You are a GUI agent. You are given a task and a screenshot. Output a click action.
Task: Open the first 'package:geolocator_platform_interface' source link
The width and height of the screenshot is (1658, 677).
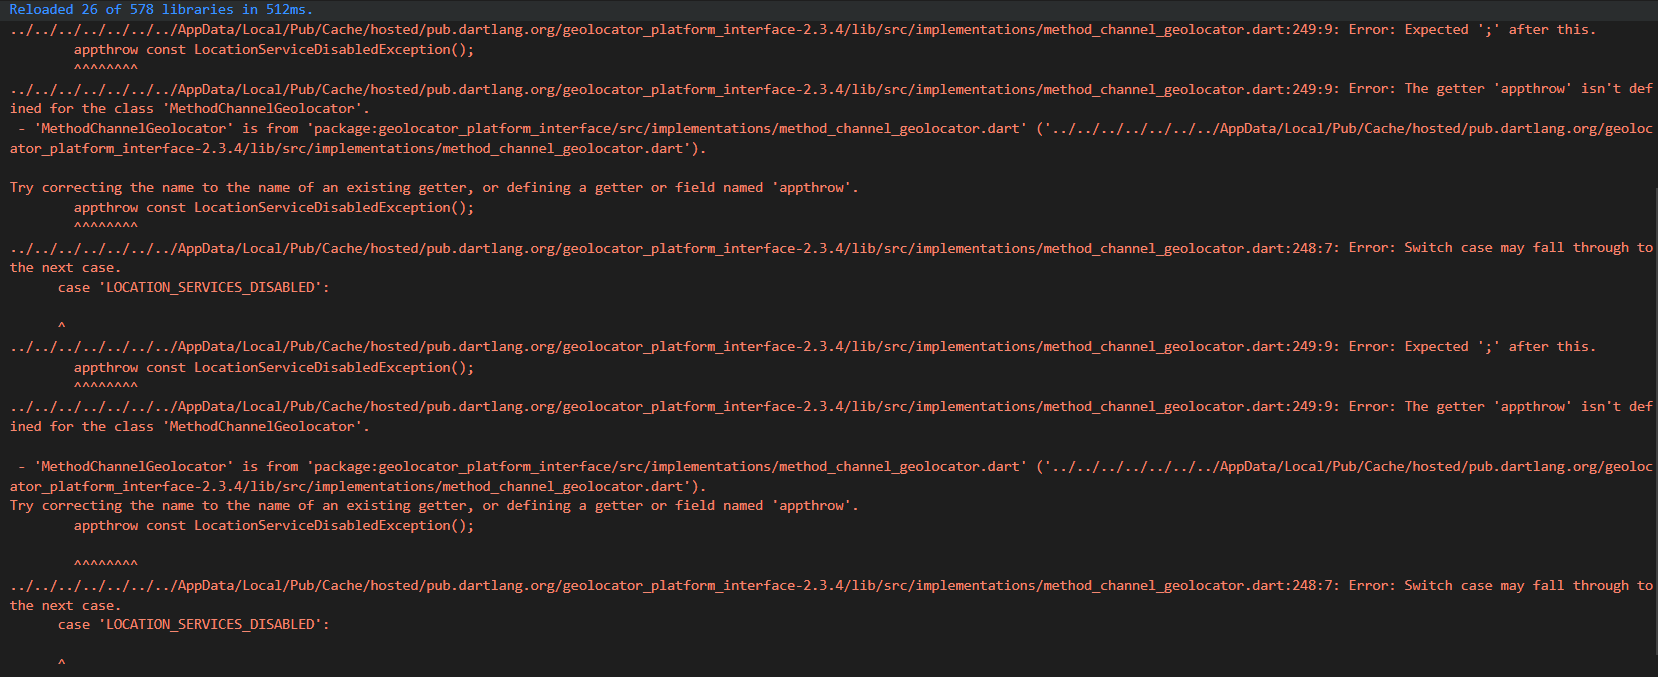667,129
